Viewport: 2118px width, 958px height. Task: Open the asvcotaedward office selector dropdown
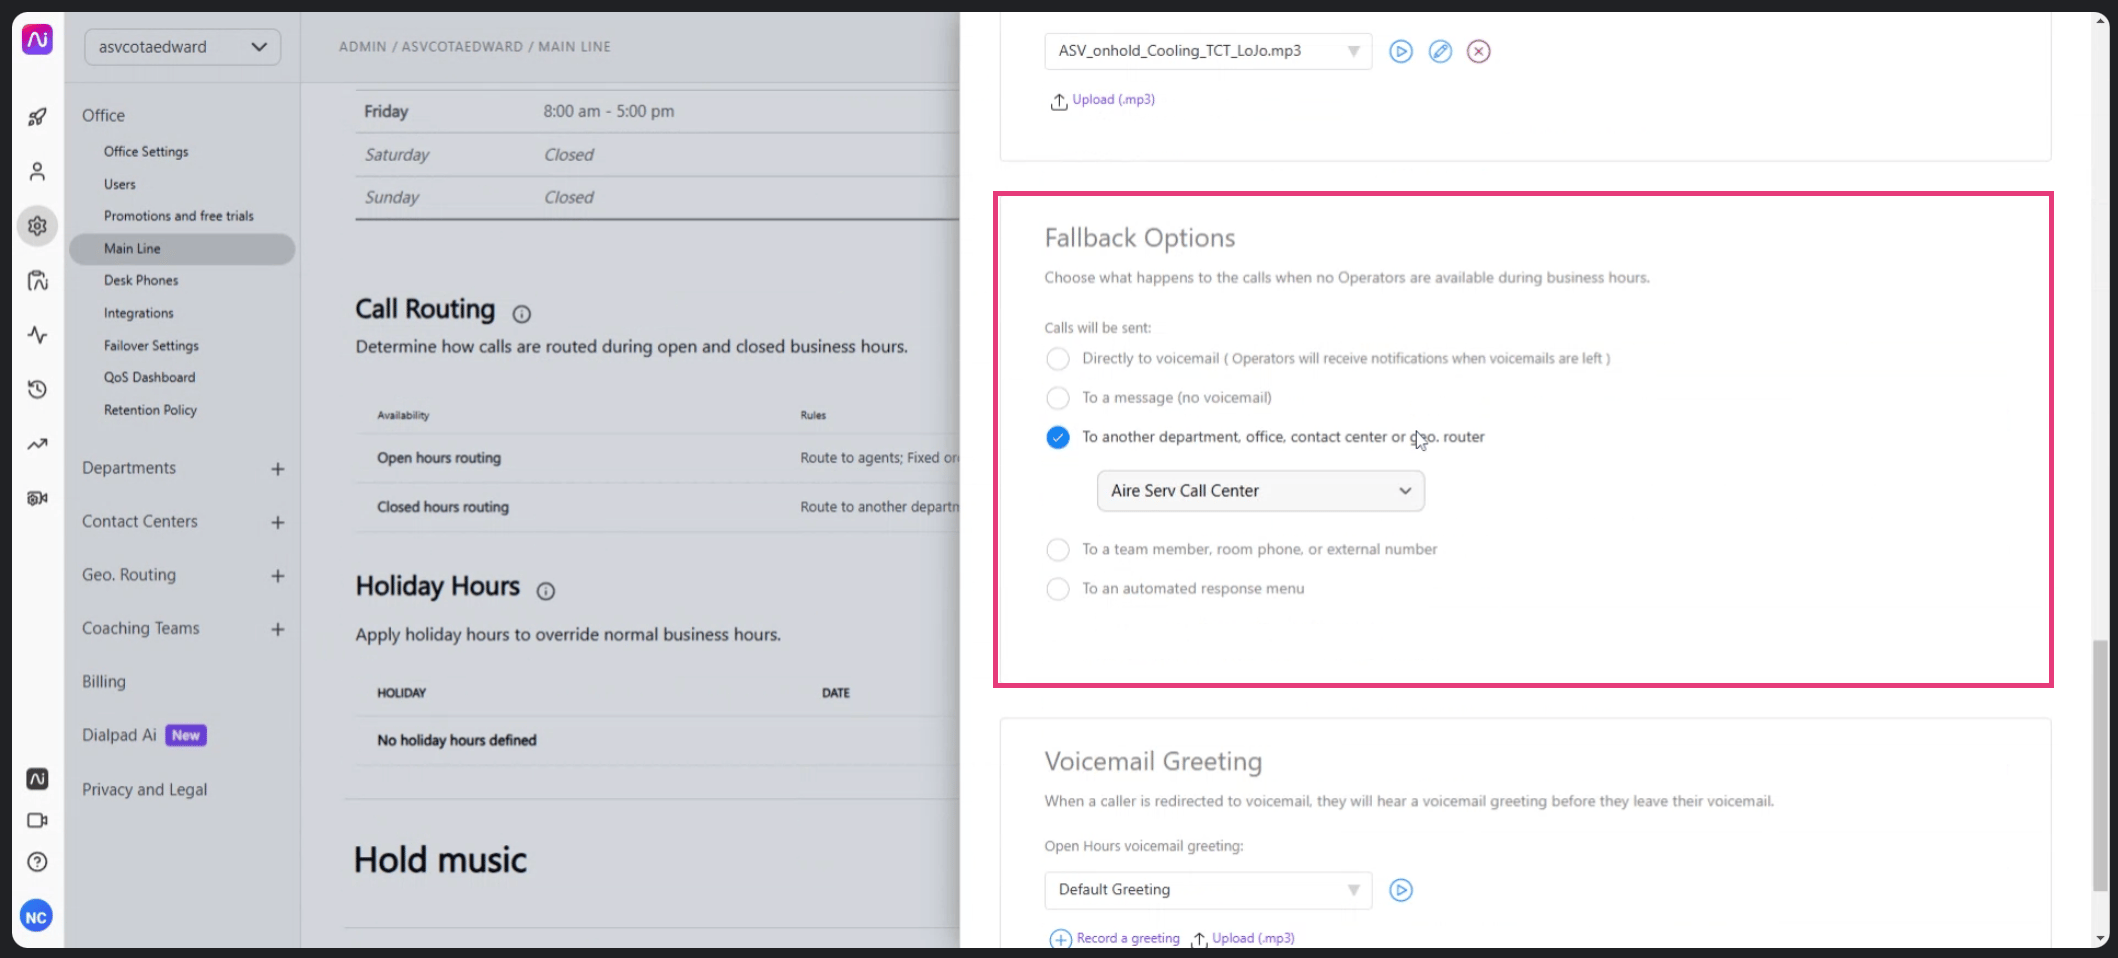point(182,47)
